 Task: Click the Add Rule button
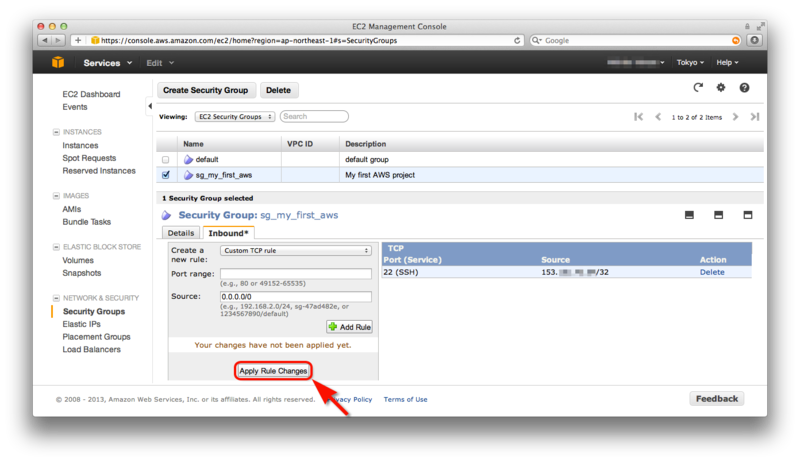click(x=349, y=327)
